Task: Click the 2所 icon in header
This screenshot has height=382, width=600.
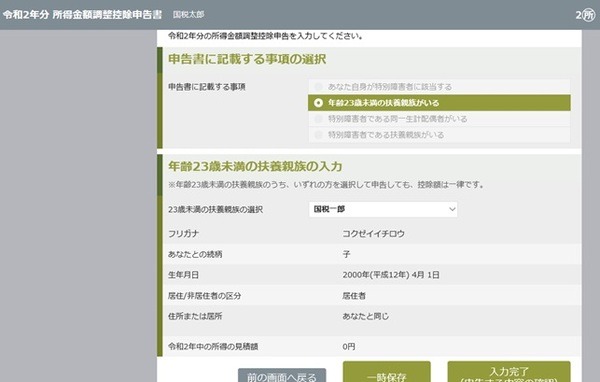Action: (x=586, y=15)
